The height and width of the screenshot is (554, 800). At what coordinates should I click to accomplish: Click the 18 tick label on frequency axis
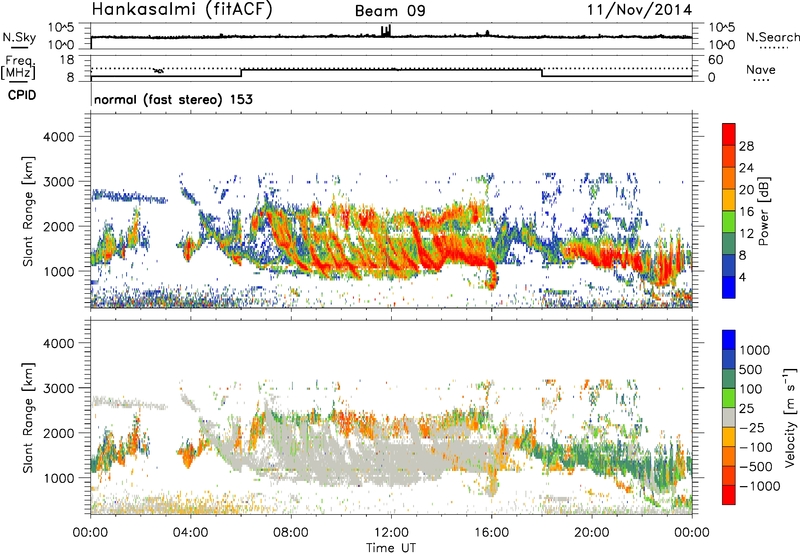click(67, 60)
